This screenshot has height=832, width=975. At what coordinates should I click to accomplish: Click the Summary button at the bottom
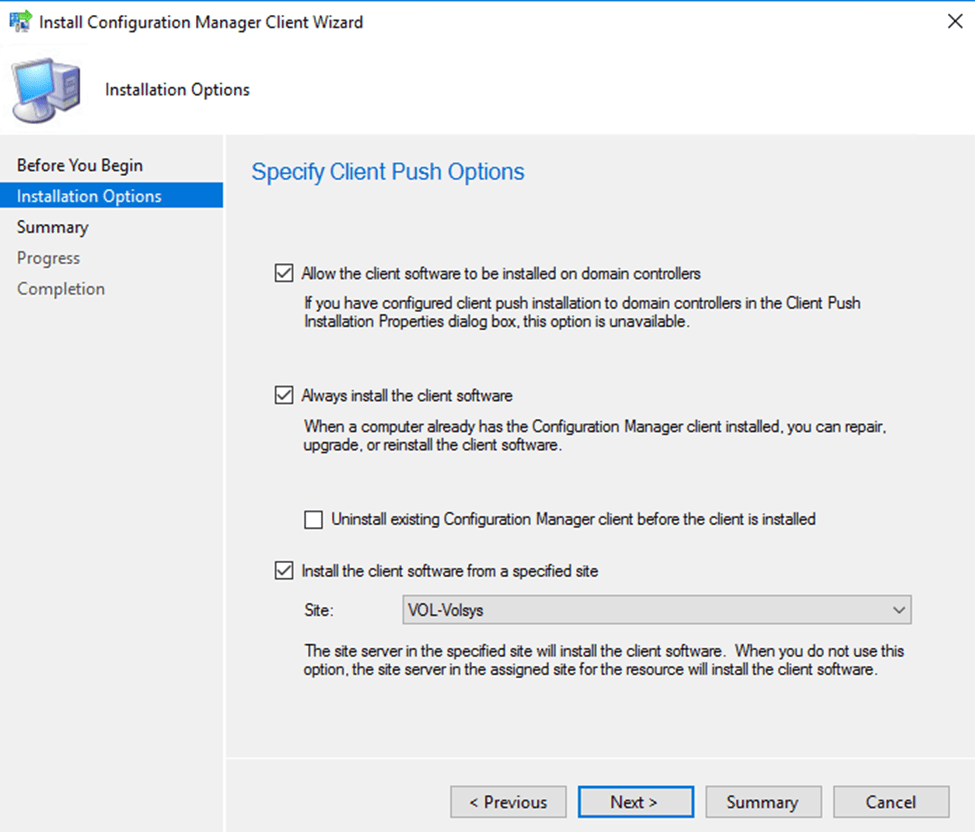[763, 802]
